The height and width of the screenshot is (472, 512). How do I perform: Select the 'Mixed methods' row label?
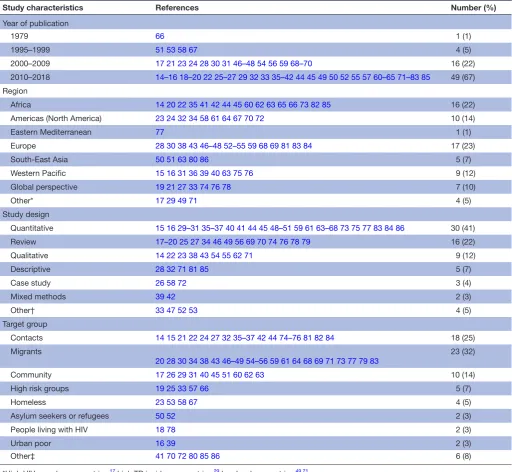click(38, 297)
